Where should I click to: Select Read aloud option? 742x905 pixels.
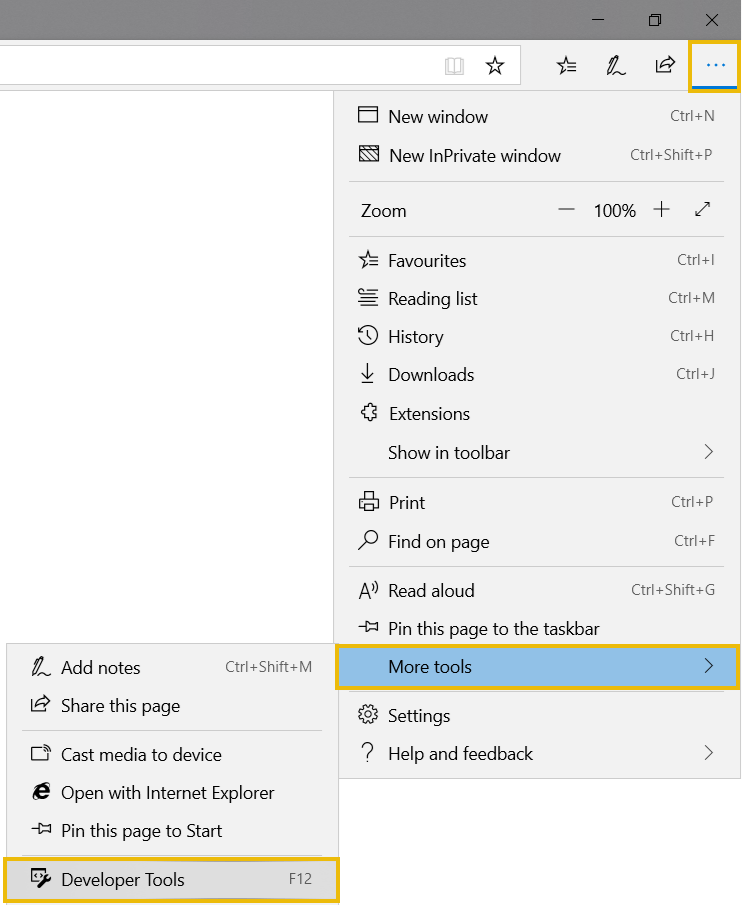point(431,591)
